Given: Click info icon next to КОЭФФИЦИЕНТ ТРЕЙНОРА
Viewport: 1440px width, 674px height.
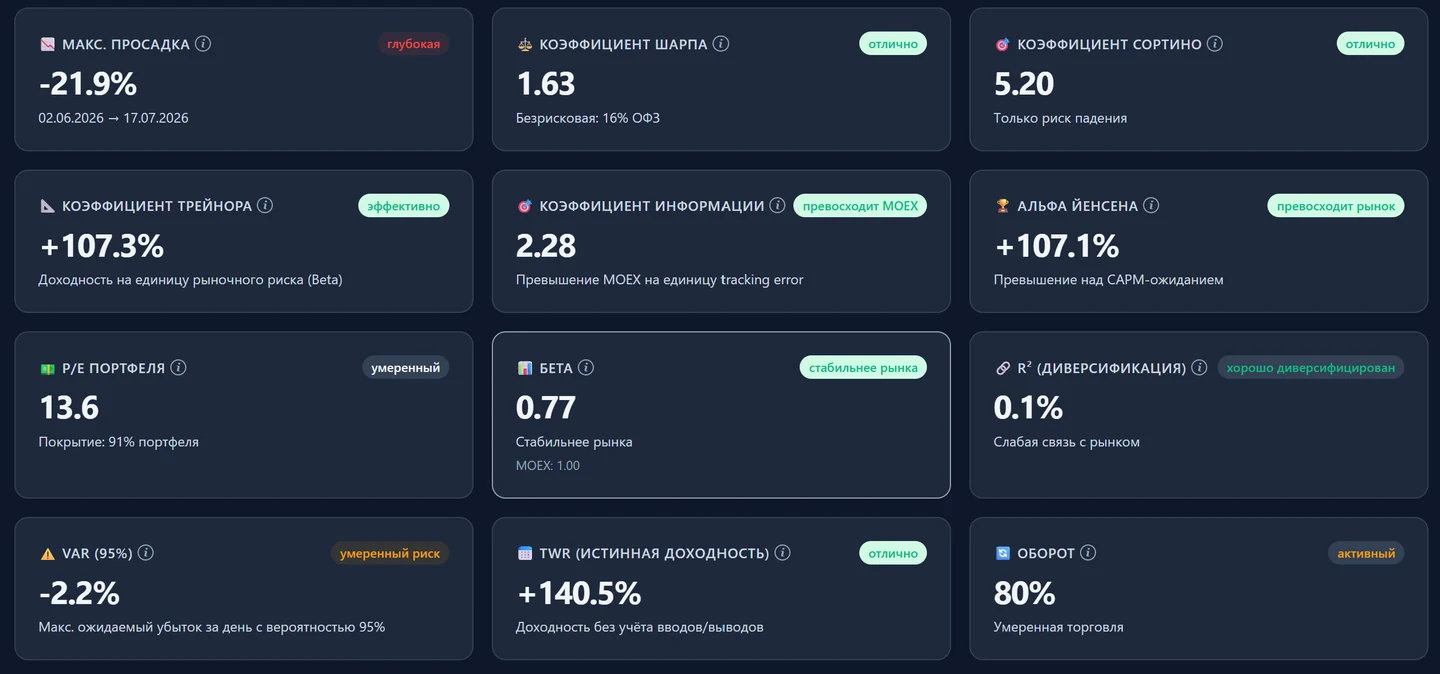Looking at the screenshot, I should [x=265, y=205].
